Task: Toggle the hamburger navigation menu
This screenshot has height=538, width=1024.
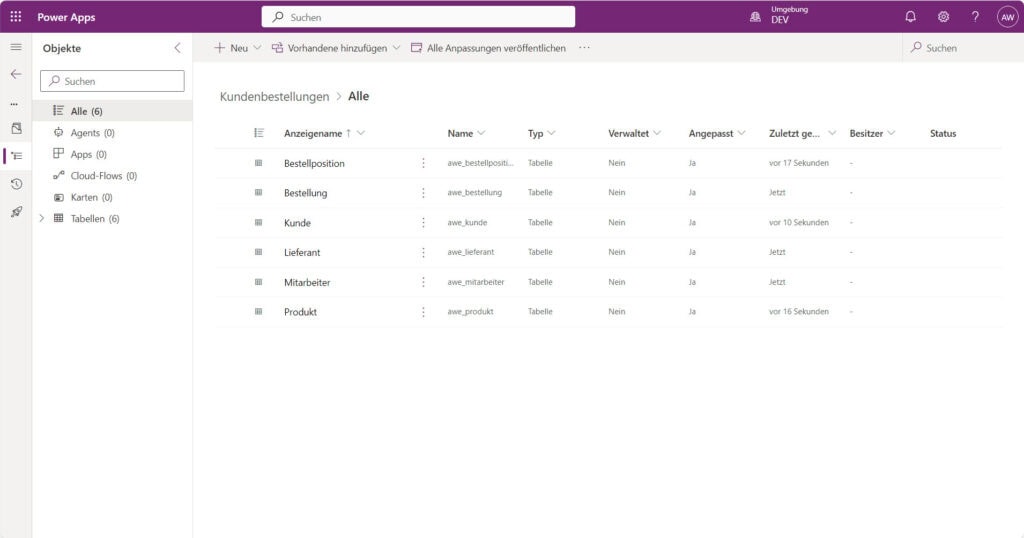Action: coord(16,47)
